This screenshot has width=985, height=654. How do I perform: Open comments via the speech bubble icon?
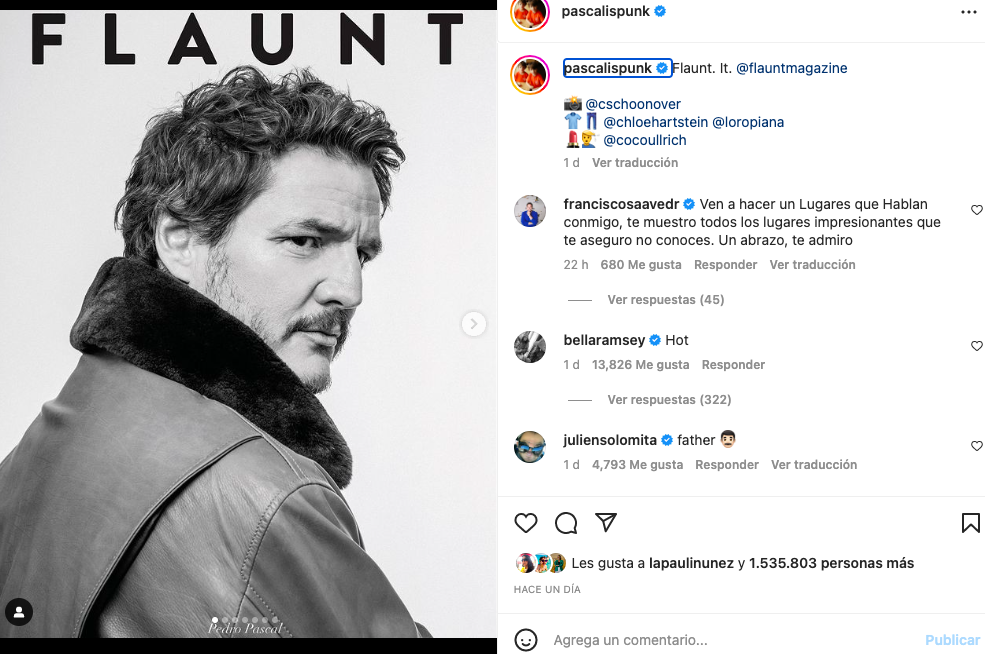pos(566,523)
